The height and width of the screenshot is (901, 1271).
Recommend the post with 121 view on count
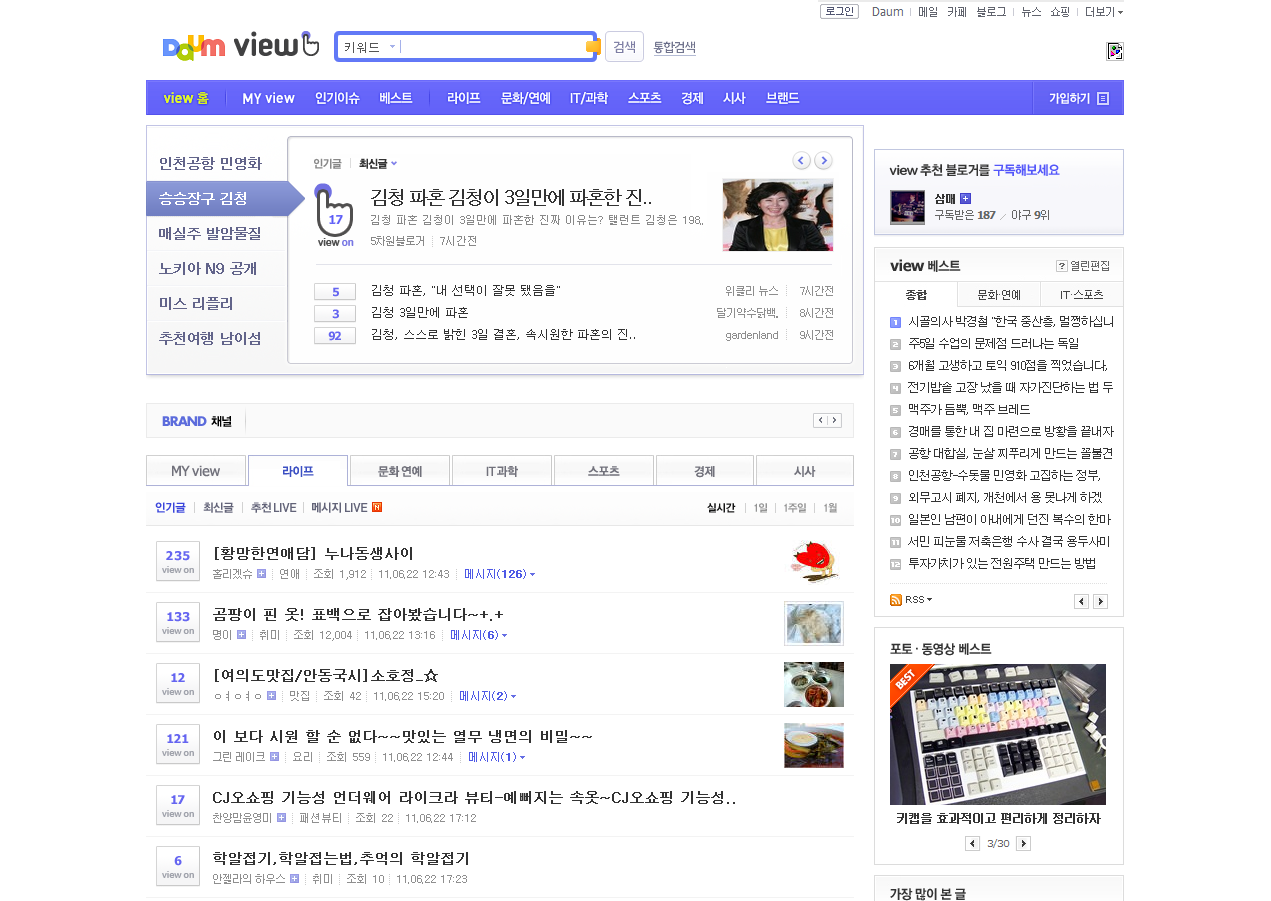coord(178,744)
